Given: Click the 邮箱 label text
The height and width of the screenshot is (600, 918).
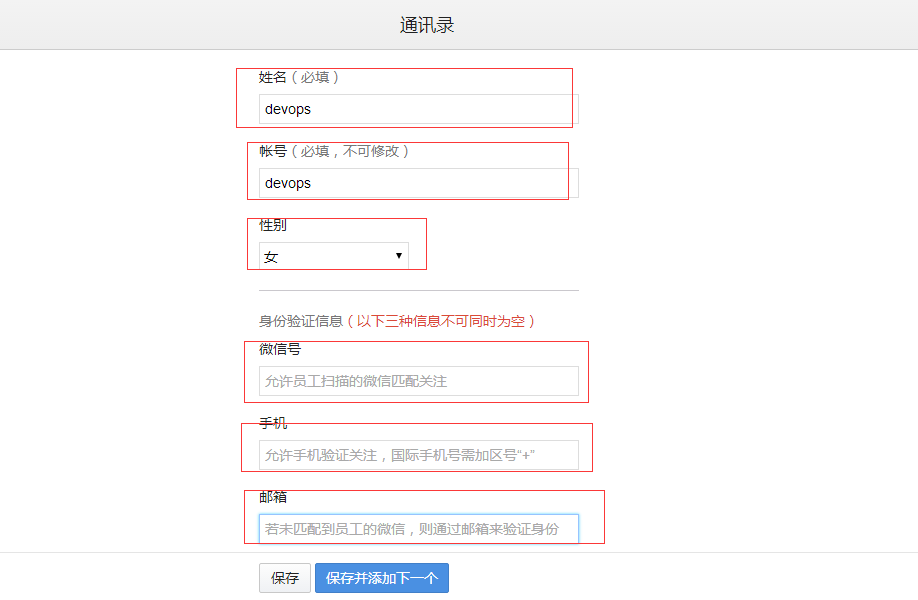Looking at the screenshot, I should click(x=273, y=497).
